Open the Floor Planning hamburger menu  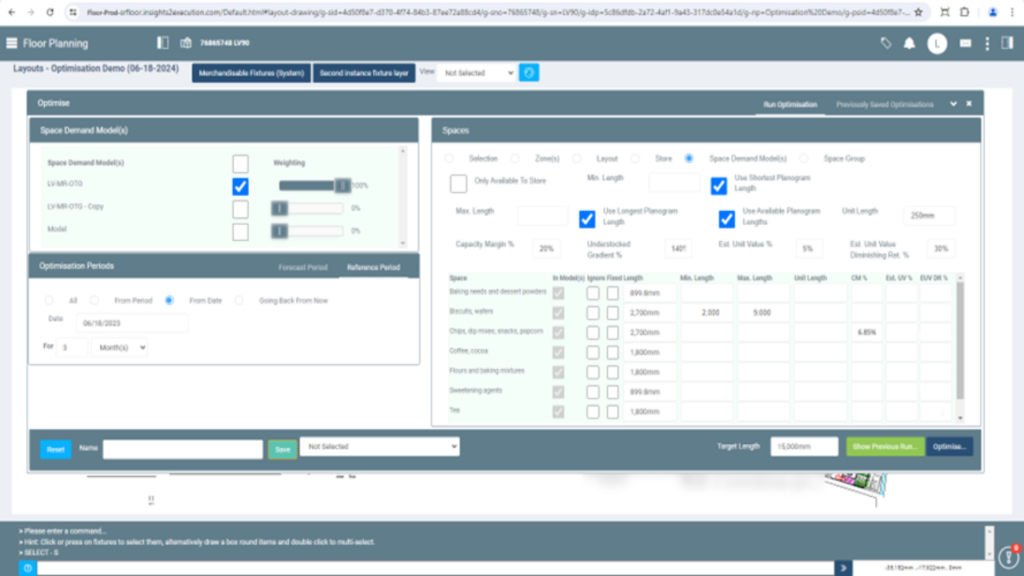11,44
